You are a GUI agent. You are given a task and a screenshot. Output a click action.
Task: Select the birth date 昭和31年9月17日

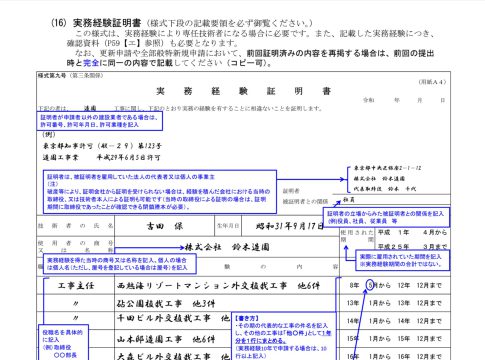[289, 226]
